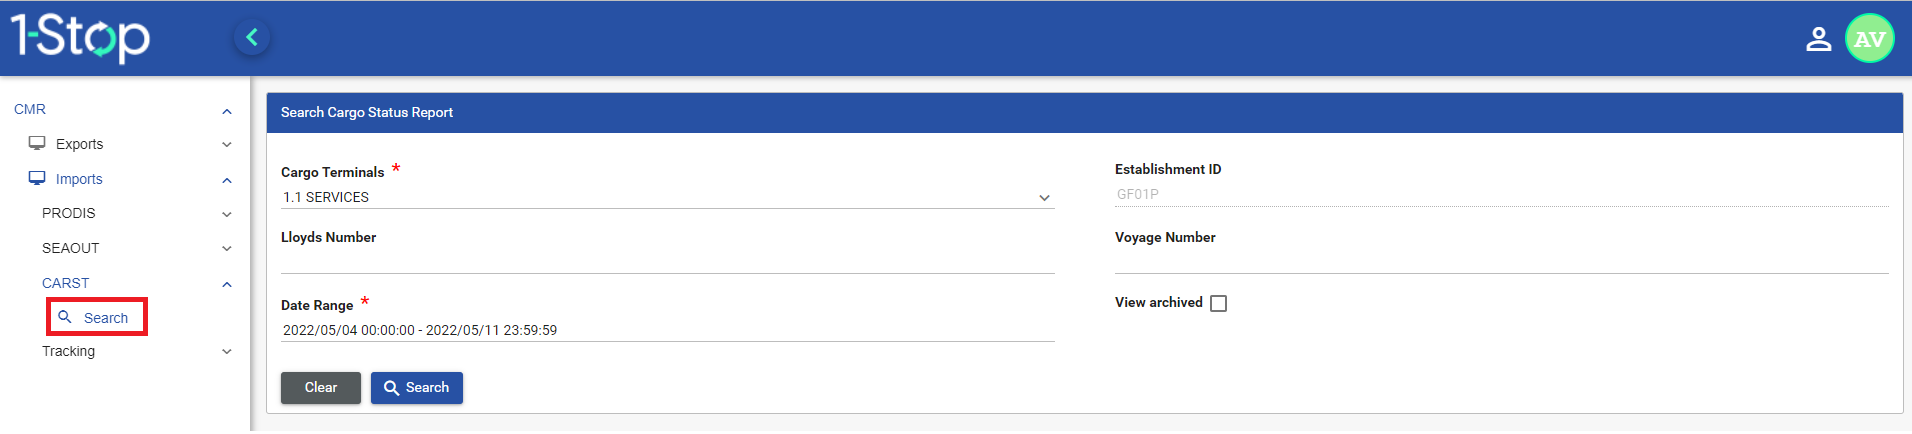Open the Date Range picker field
Image resolution: width=1912 pixels, height=434 pixels.
point(667,330)
